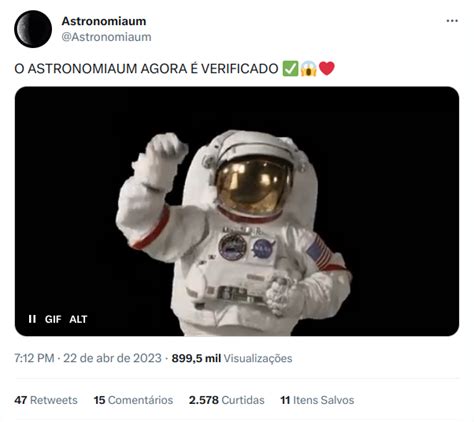Viewport: 474px width, 422px height.
Task: Click the red heart emoji
Action: 327,69
